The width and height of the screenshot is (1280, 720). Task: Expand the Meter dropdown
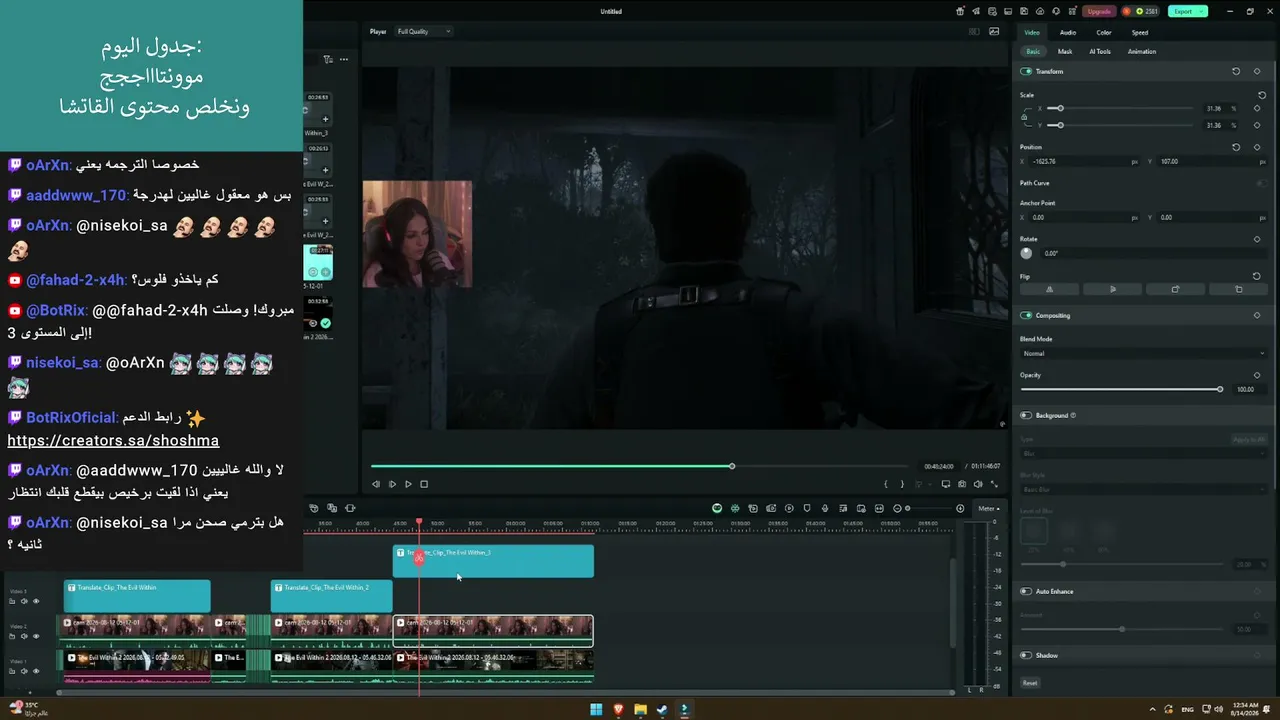click(x=988, y=508)
